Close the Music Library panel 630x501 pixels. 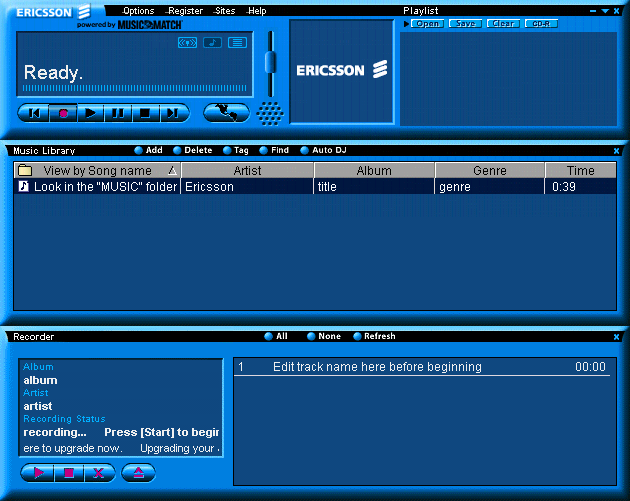[616, 151]
